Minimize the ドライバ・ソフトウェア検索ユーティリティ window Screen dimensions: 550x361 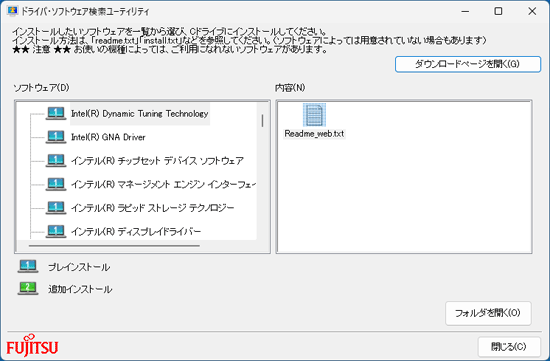(x=465, y=11)
